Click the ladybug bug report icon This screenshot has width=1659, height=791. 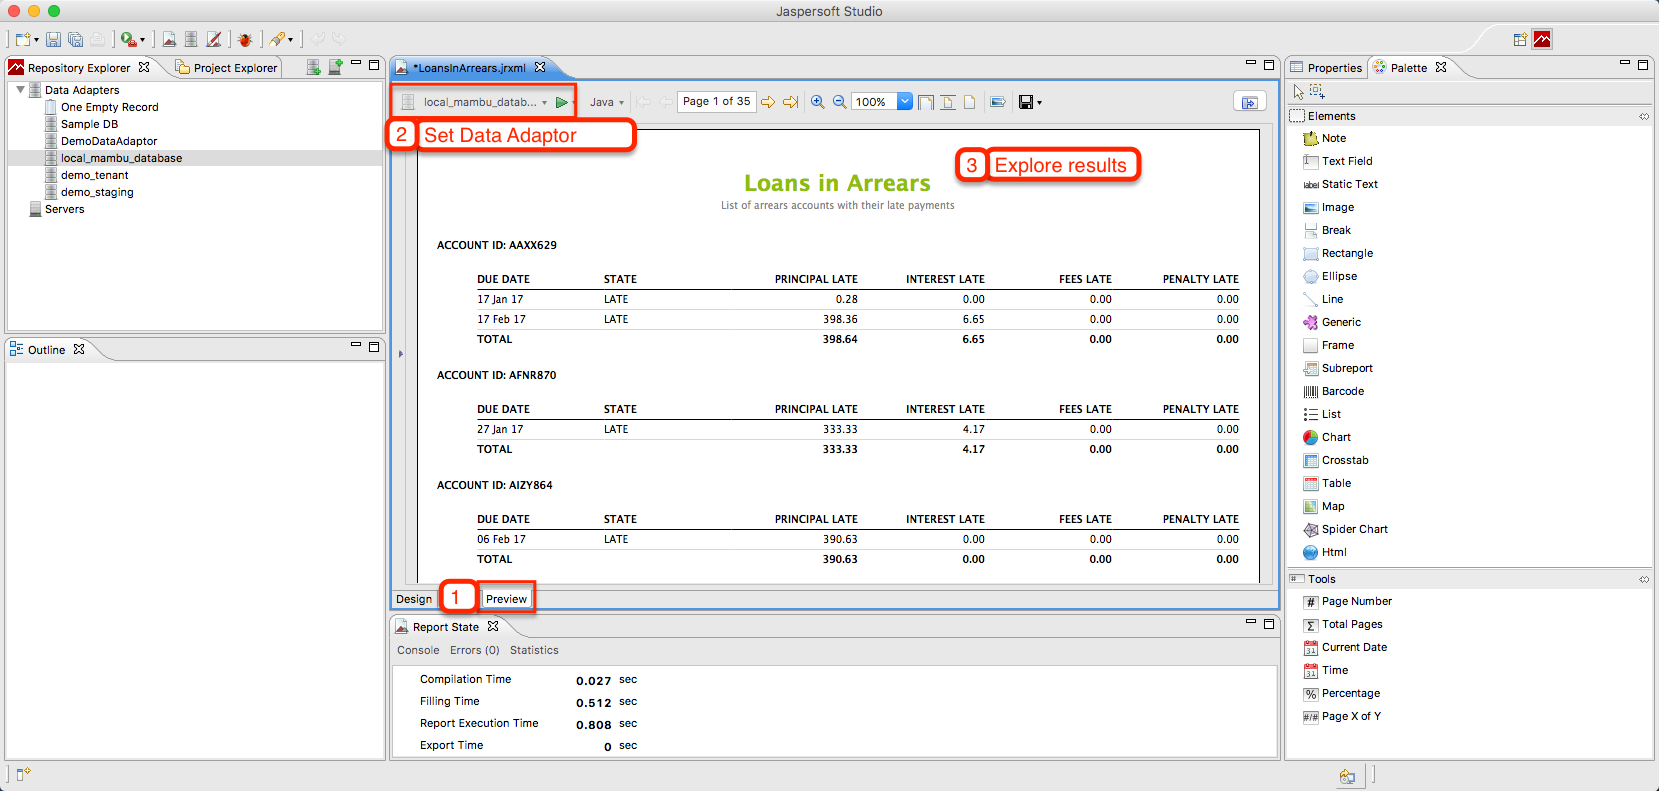[x=245, y=39]
